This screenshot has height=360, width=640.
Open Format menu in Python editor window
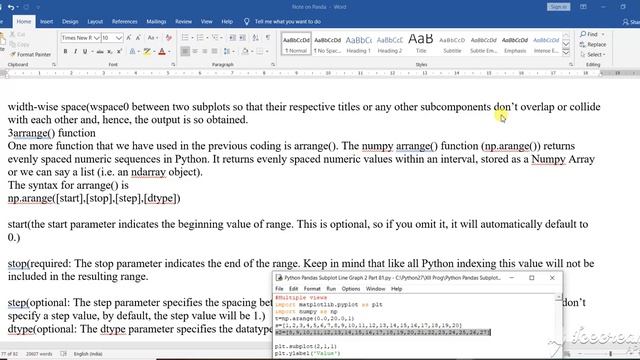(x=312, y=289)
